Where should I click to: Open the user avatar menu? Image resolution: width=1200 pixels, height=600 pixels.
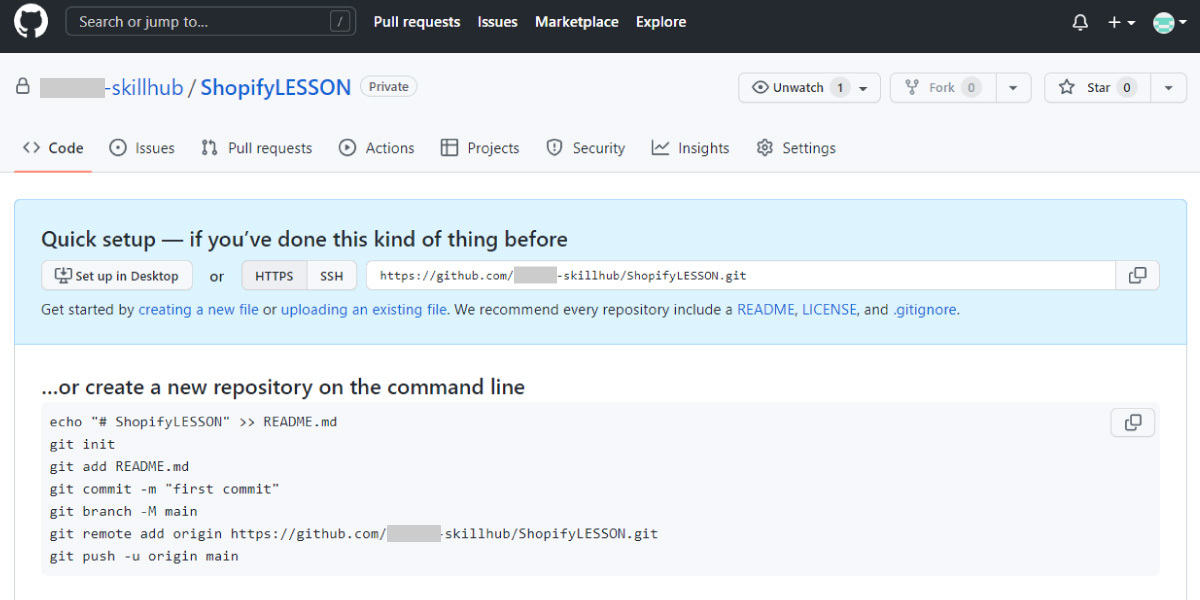1169,22
